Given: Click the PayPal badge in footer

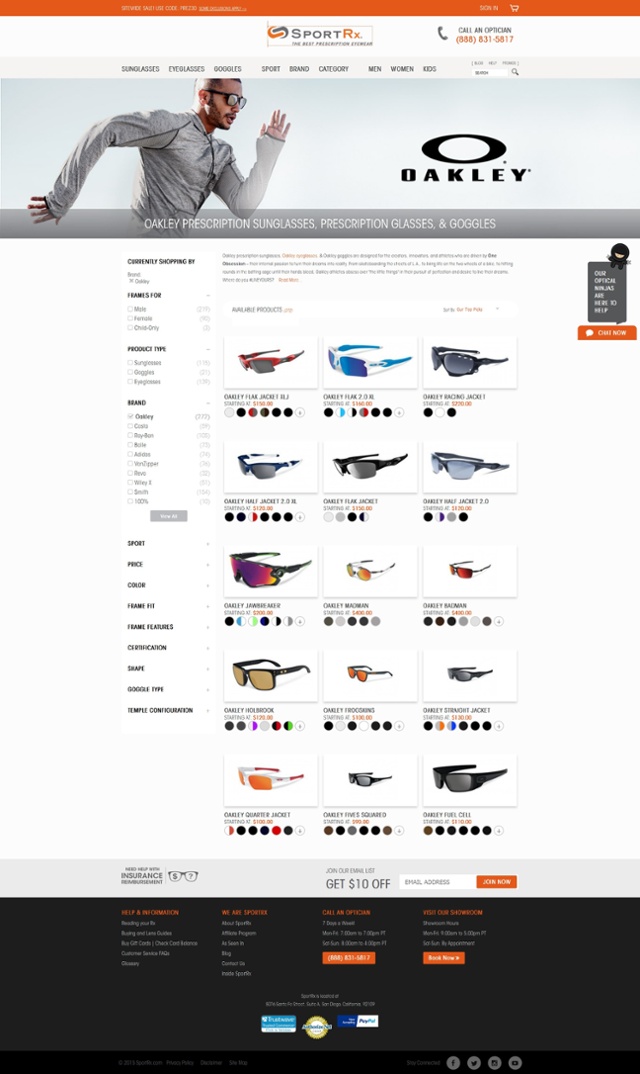Looking at the screenshot, I should point(358,1021).
